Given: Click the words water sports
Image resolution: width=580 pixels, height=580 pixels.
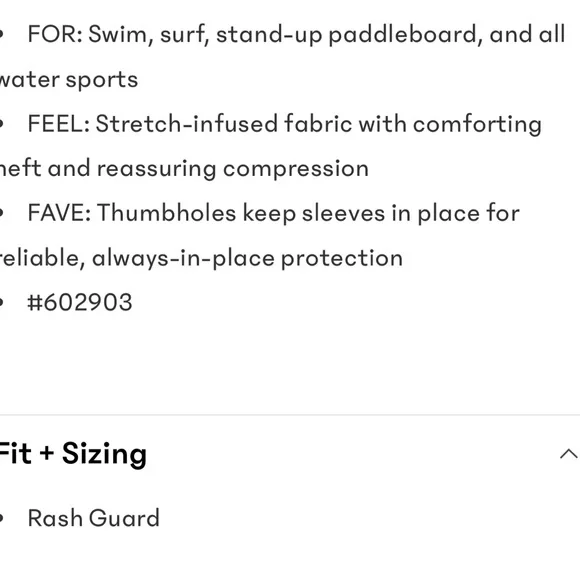Looking at the screenshot, I should (69, 81).
